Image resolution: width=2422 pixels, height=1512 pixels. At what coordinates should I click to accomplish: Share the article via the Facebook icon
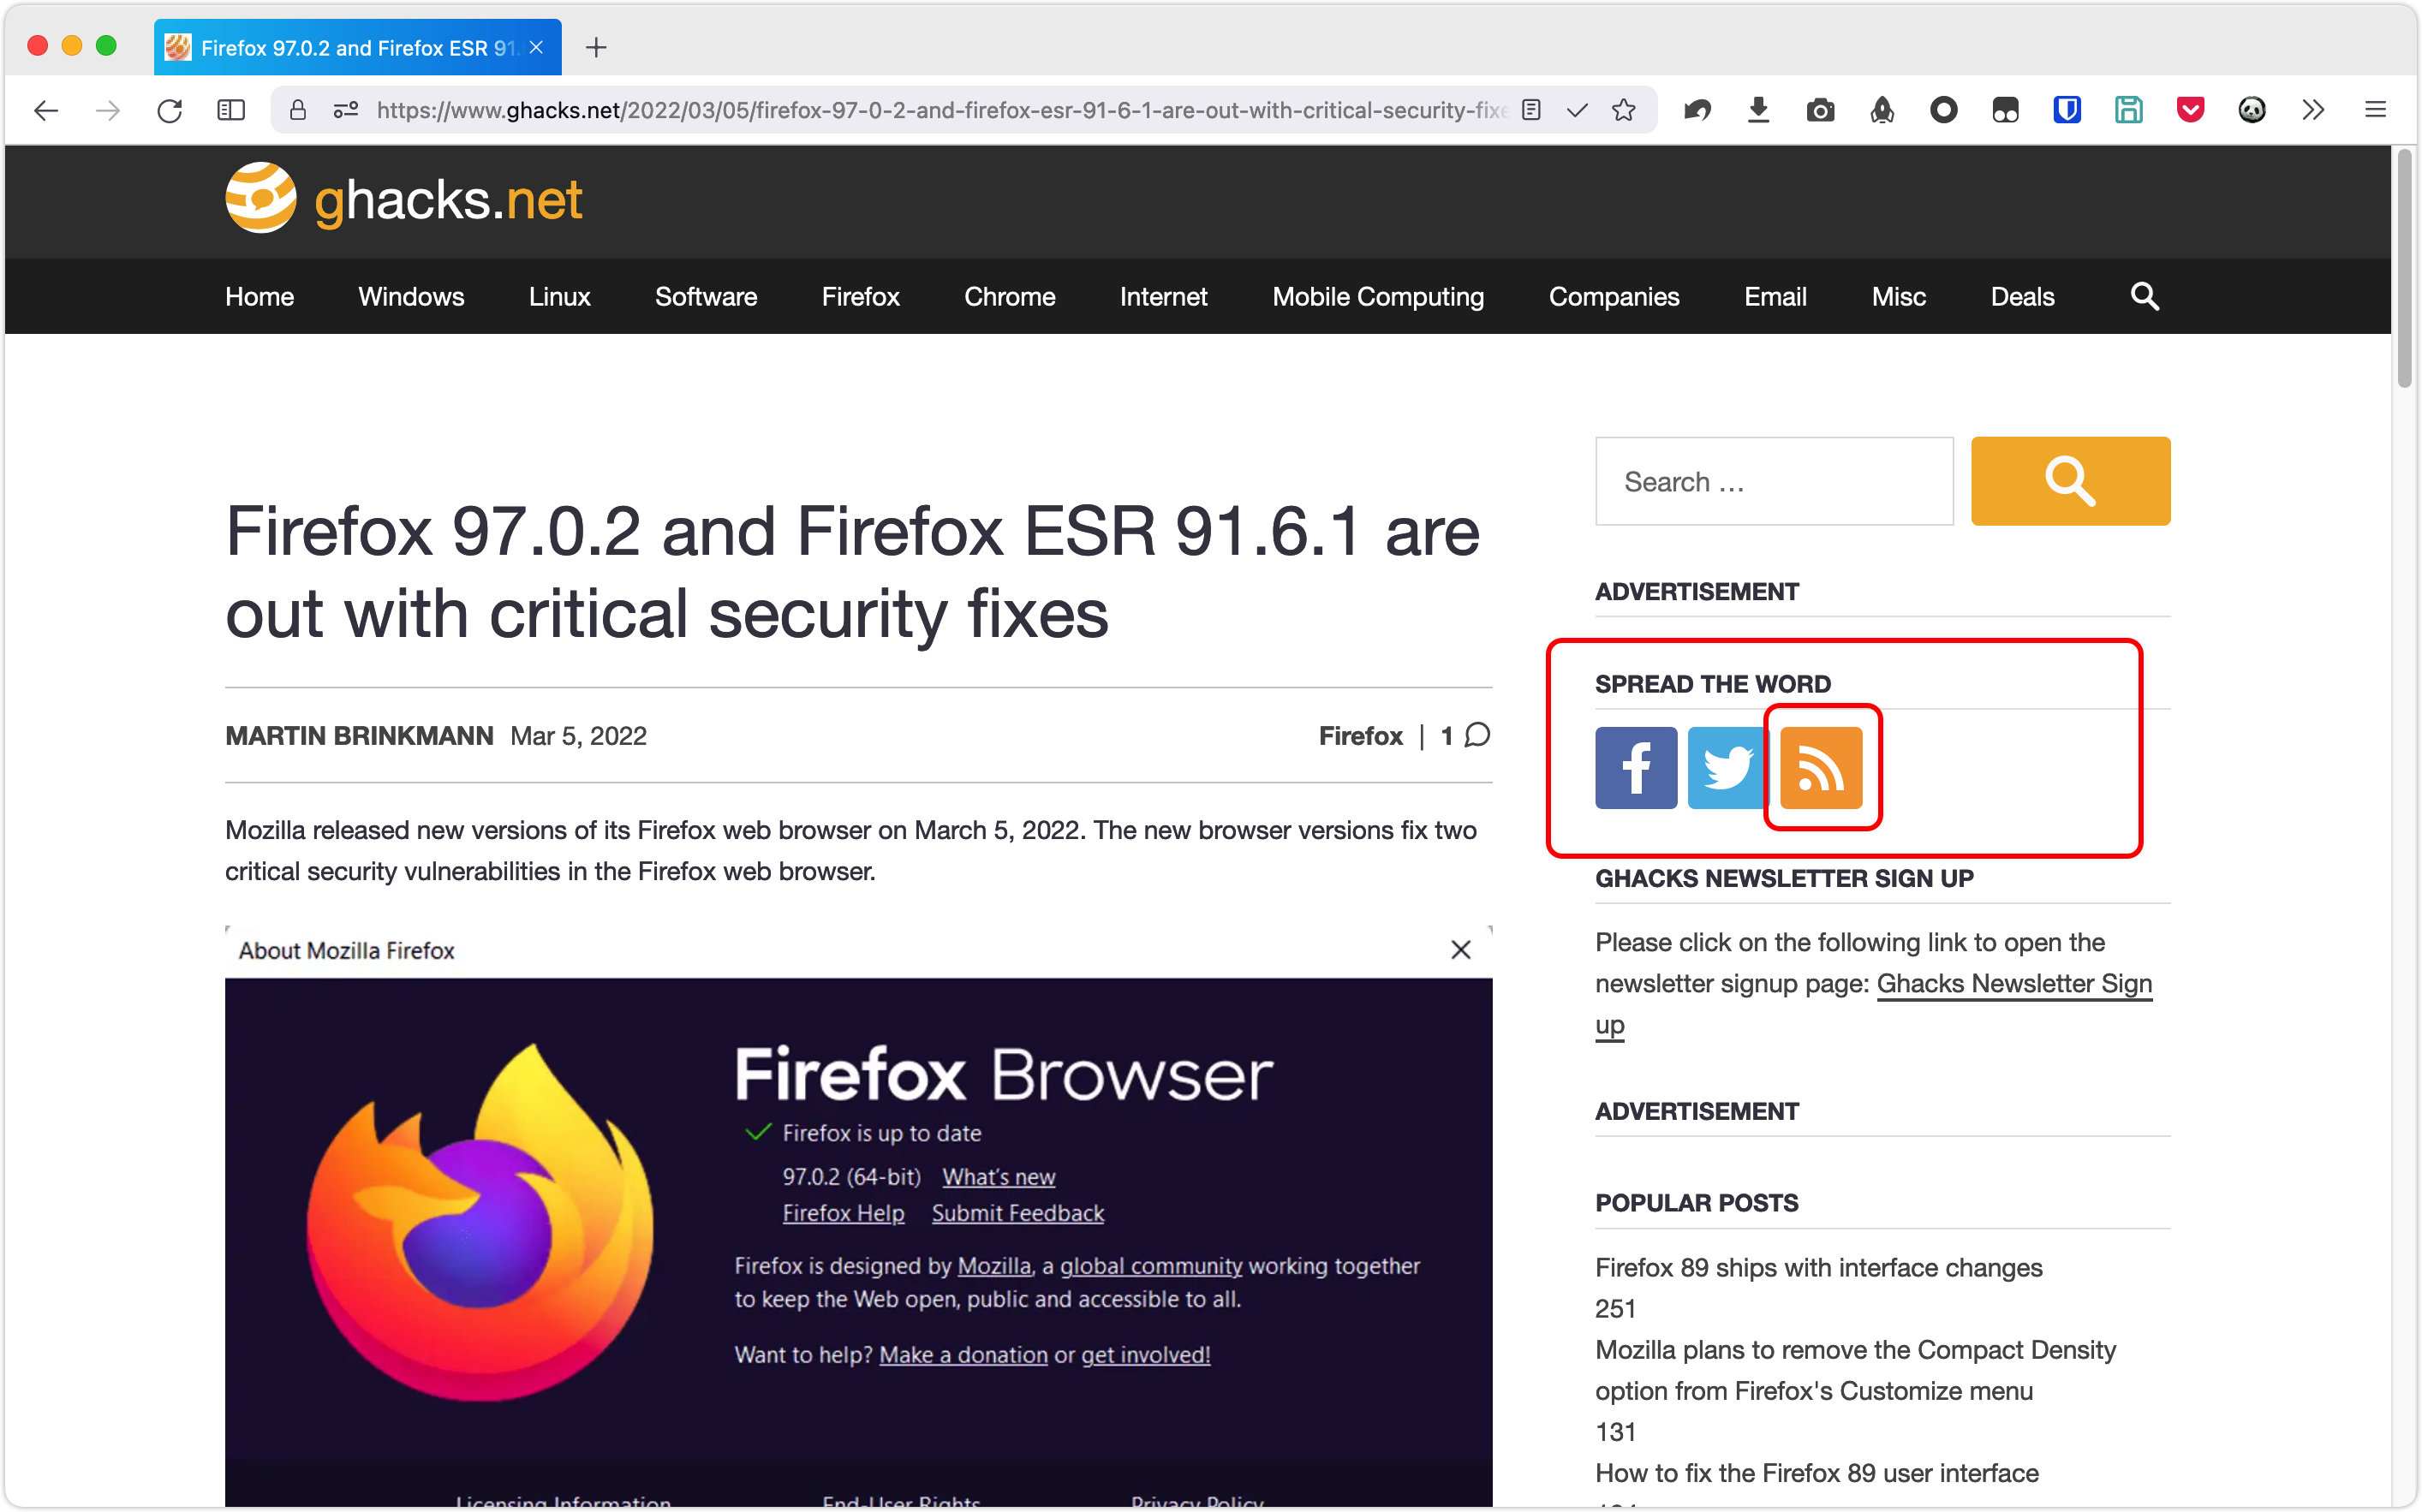pyautogui.click(x=1635, y=767)
